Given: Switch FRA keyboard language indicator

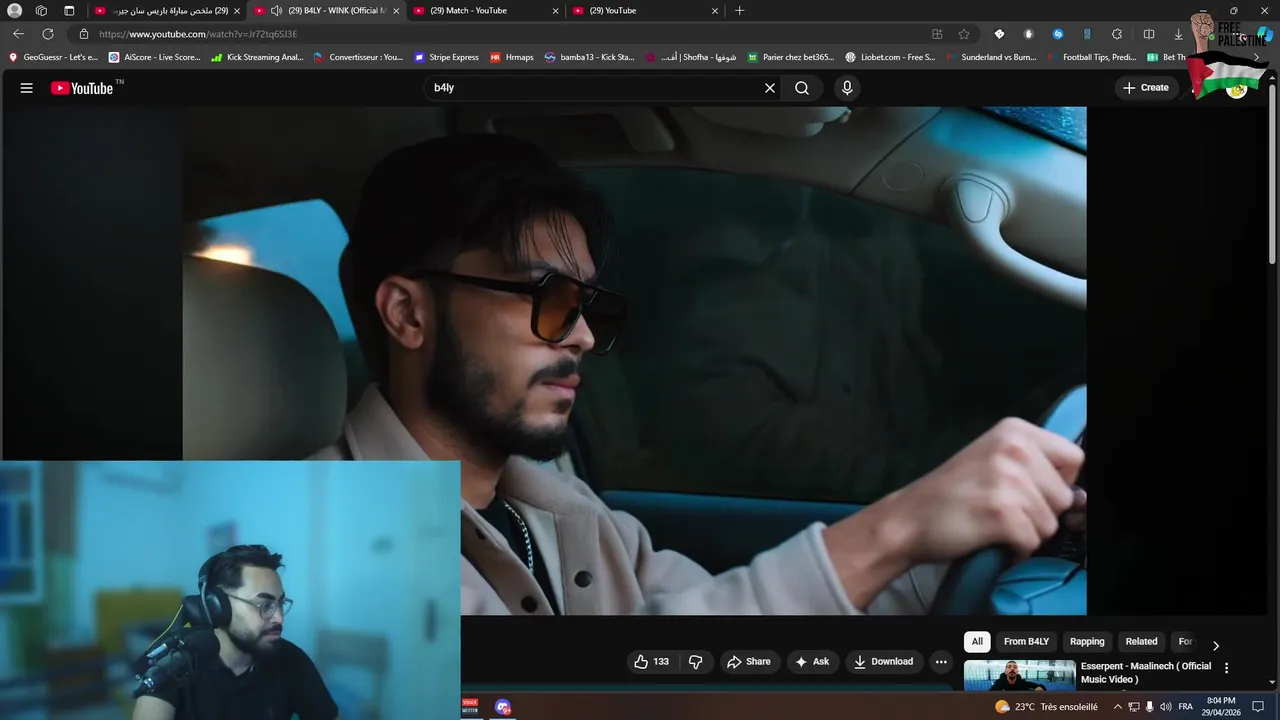Looking at the screenshot, I should [1185, 707].
